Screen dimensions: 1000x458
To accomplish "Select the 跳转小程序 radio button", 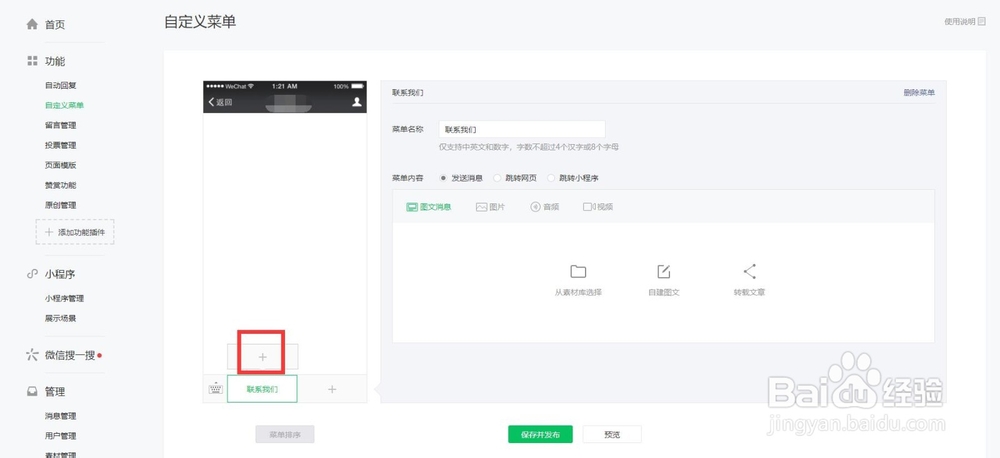I will 551,178.
